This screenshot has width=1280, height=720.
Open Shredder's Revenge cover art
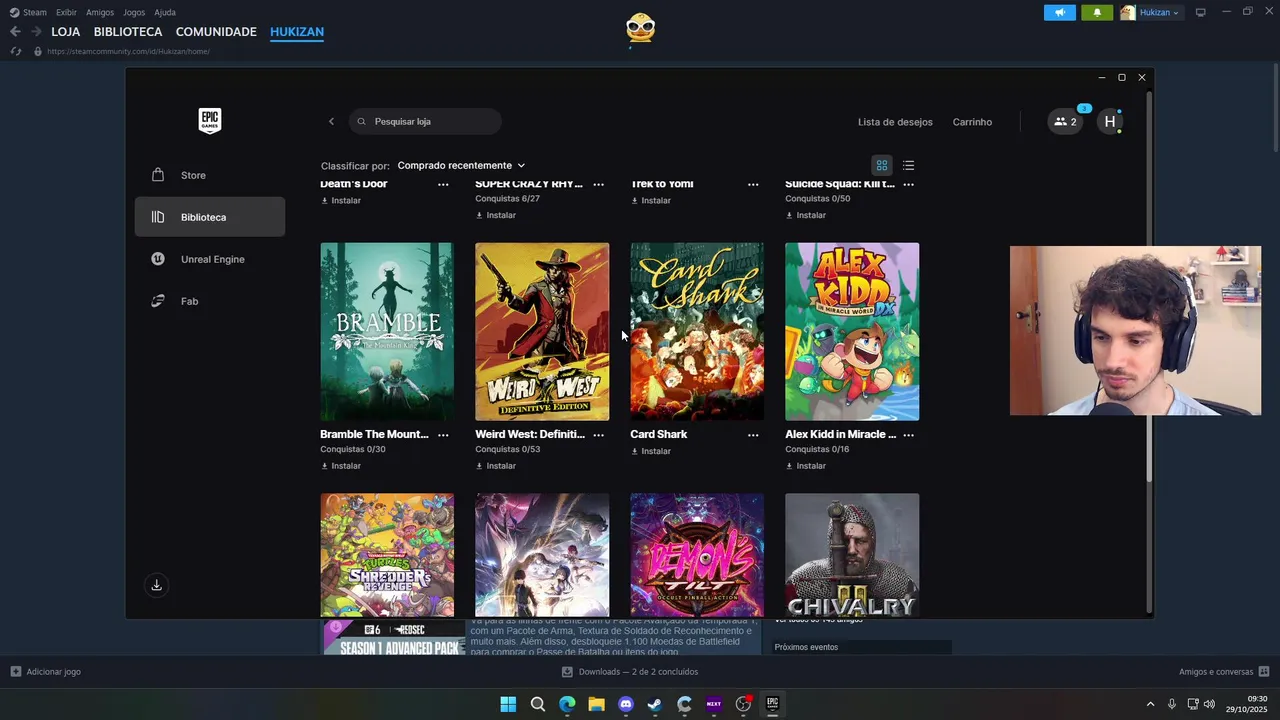[x=387, y=555]
